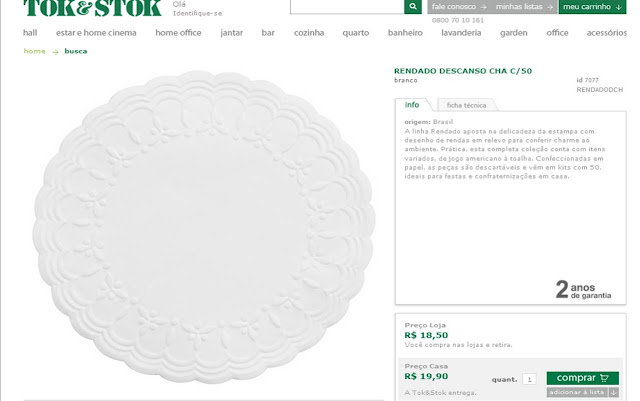Click the 'Identifique-se' login link

coord(198,13)
